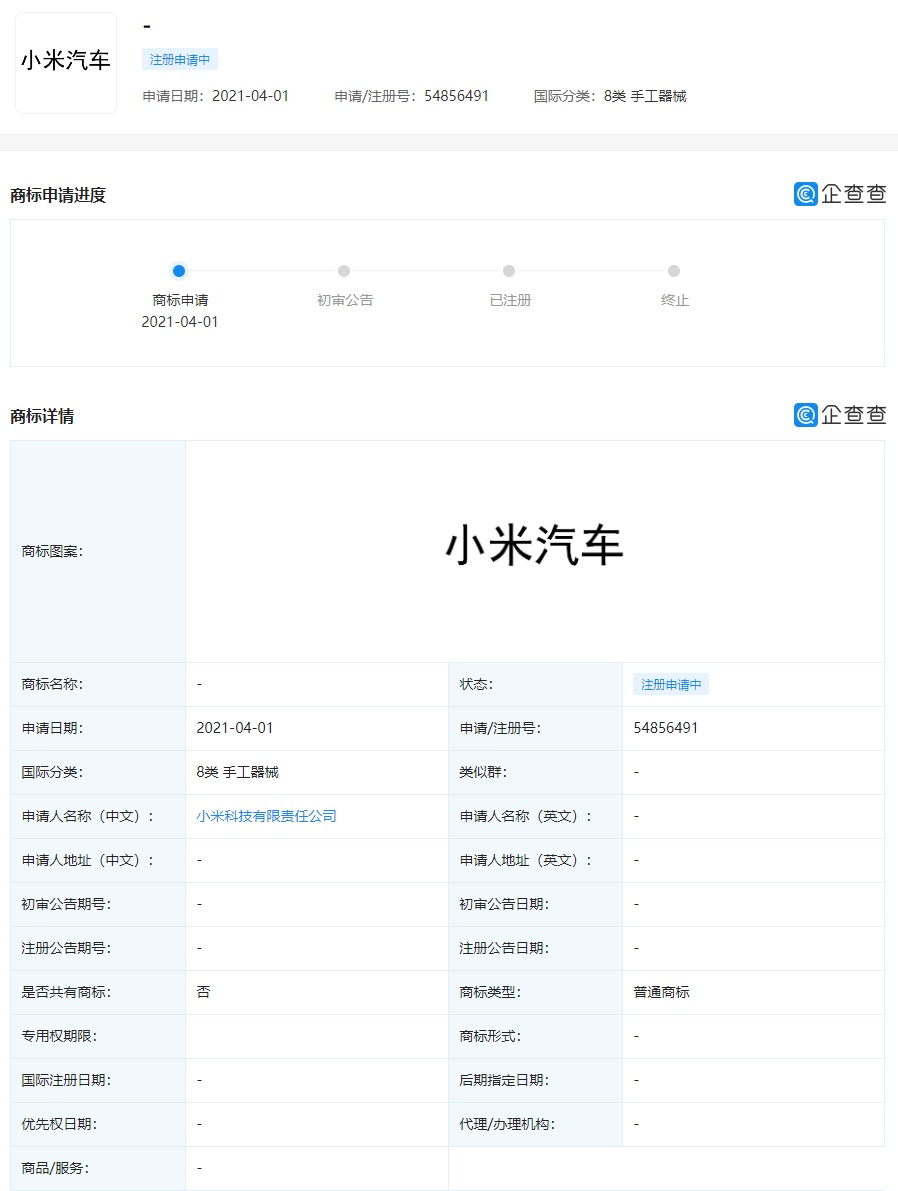Select the 已注册 progress step dot
Screen dimensions: 898x1191
[x=509, y=270]
